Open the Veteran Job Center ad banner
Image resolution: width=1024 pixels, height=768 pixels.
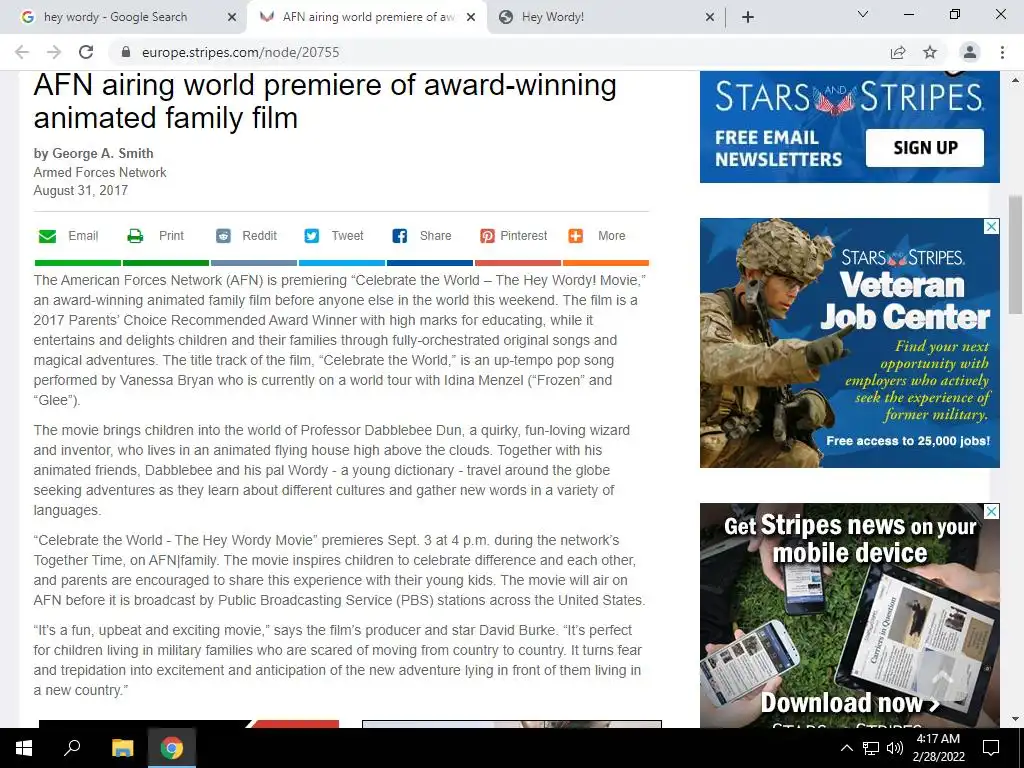(x=850, y=343)
